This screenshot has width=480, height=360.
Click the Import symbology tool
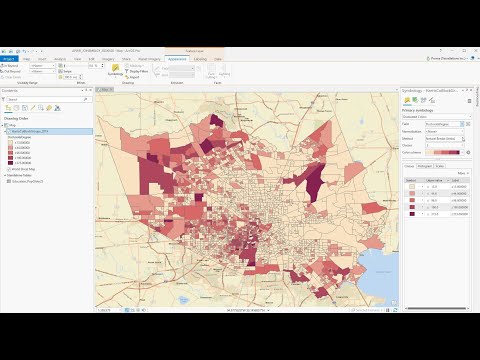click(132, 77)
